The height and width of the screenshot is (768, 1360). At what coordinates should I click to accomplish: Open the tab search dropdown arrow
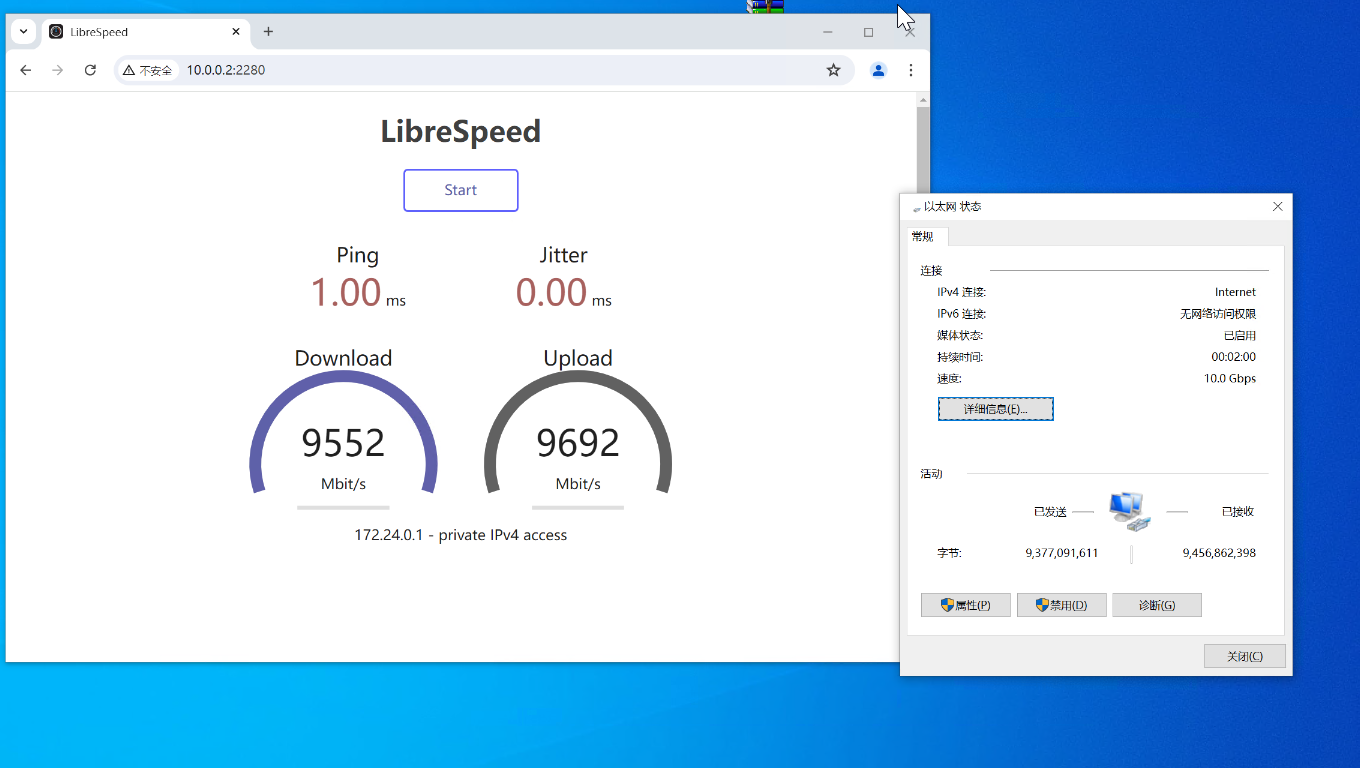[x=23, y=31]
